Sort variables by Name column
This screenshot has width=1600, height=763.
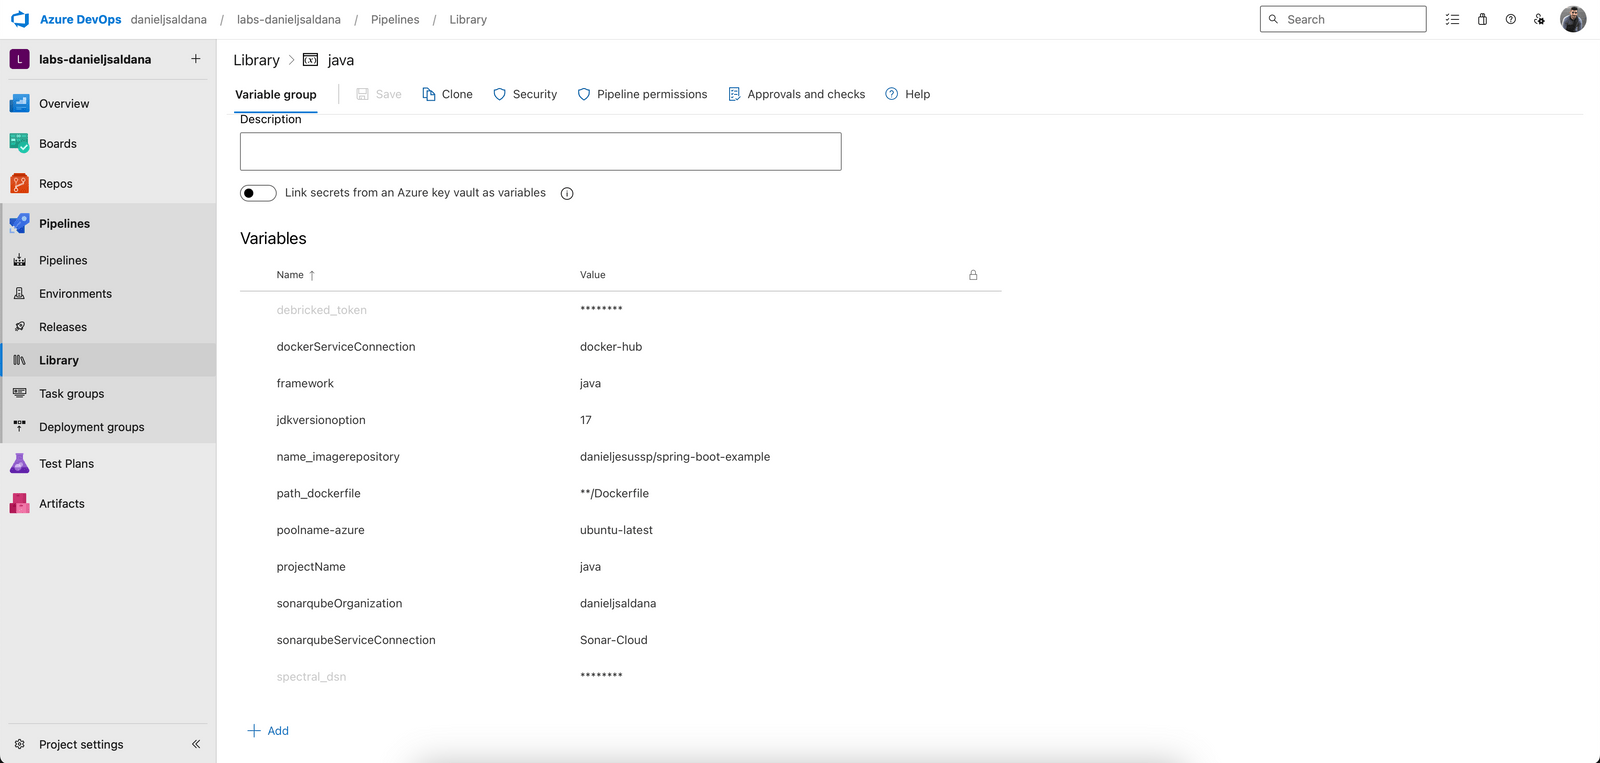[295, 275]
